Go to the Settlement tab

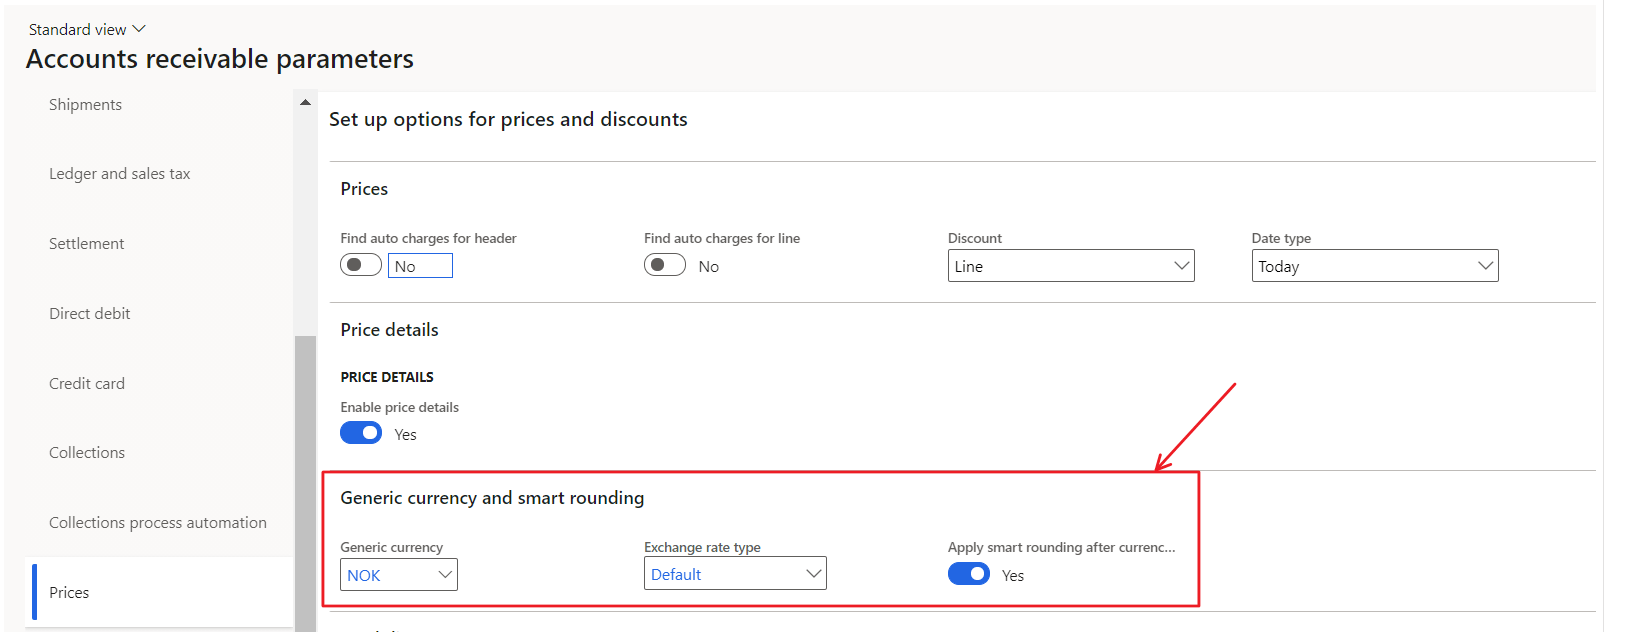pos(86,244)
